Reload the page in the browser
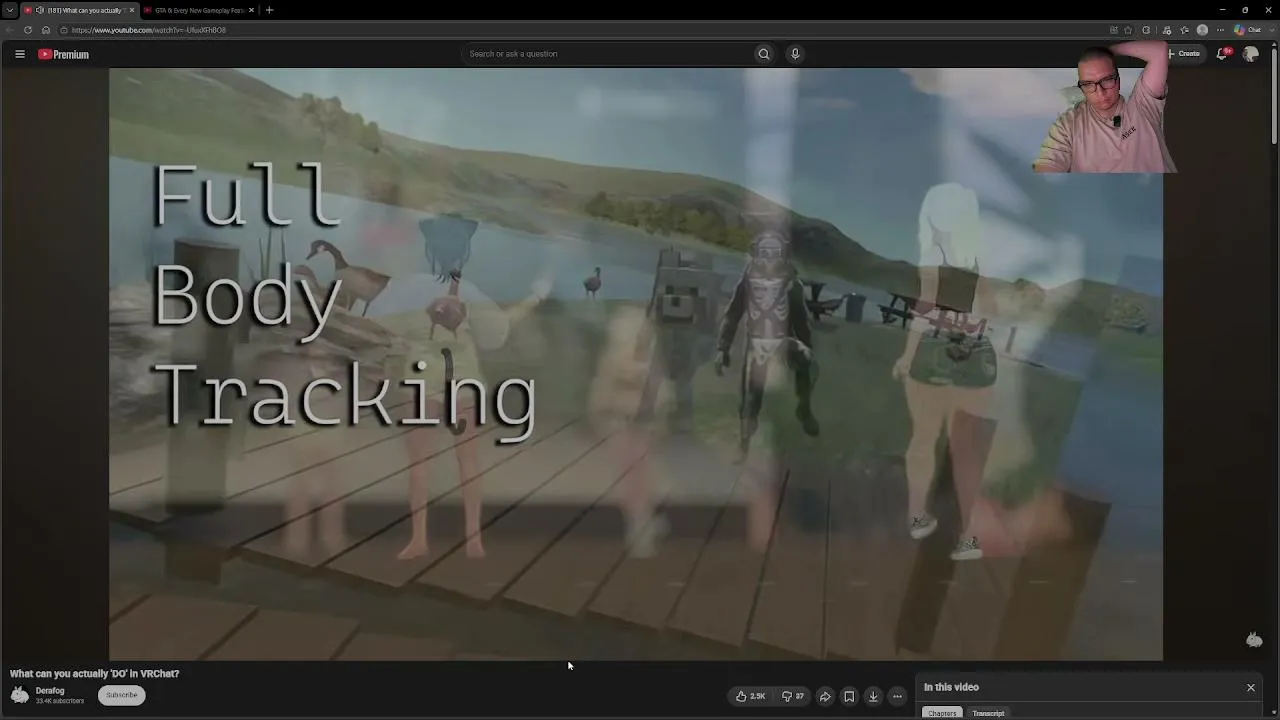This screenshot has height=720, width=1280. (x=28, y=30)
